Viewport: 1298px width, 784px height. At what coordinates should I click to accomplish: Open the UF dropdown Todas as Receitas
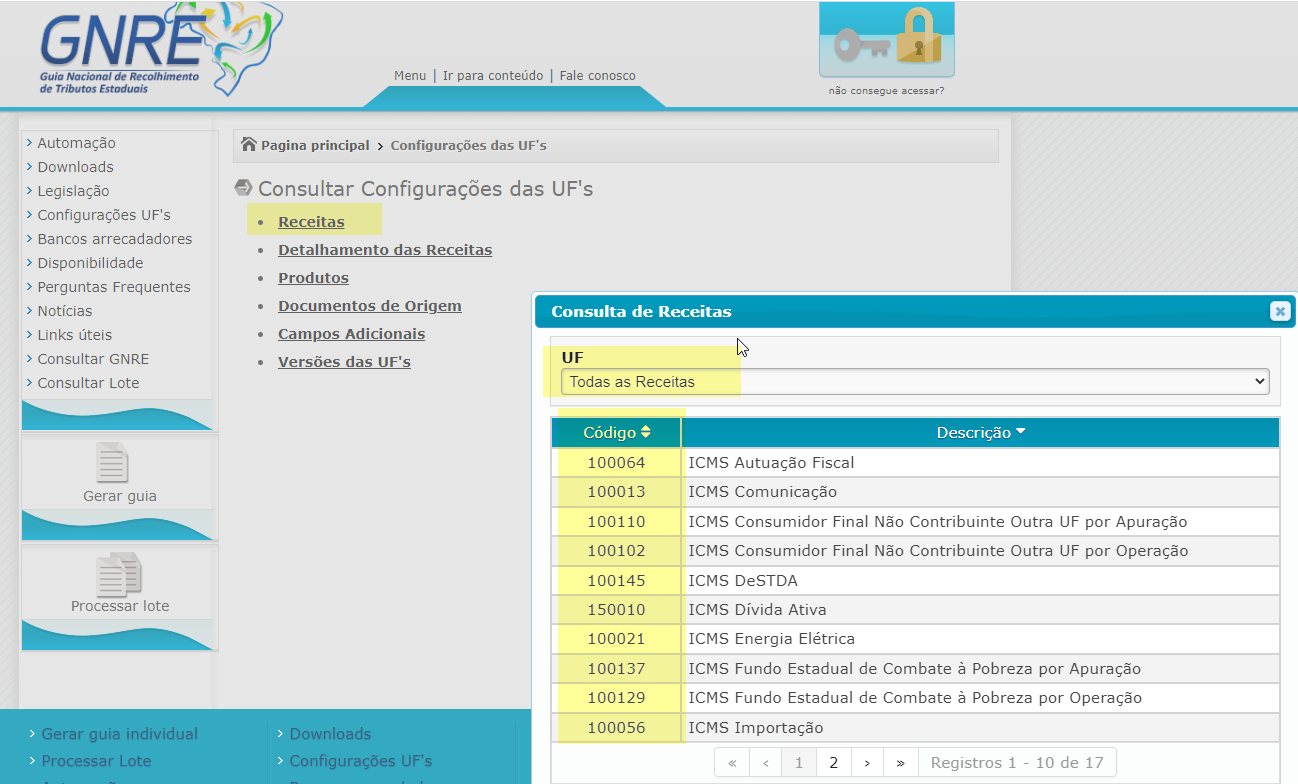914,381
